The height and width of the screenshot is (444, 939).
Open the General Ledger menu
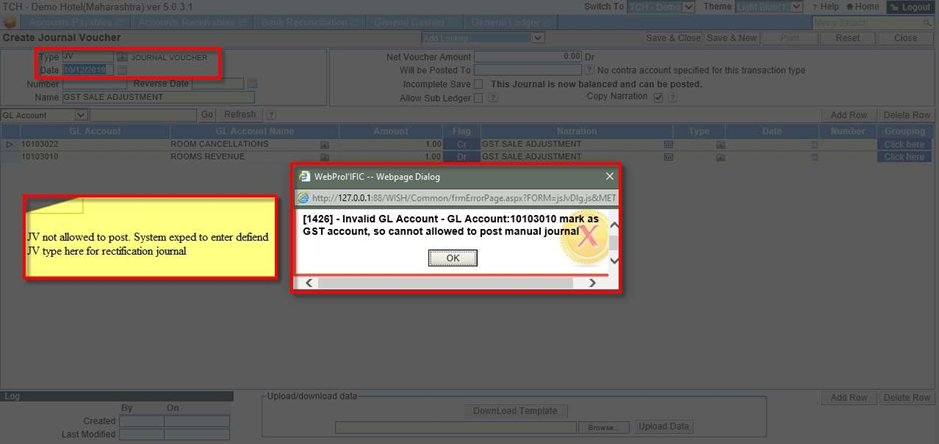[511, 22]
